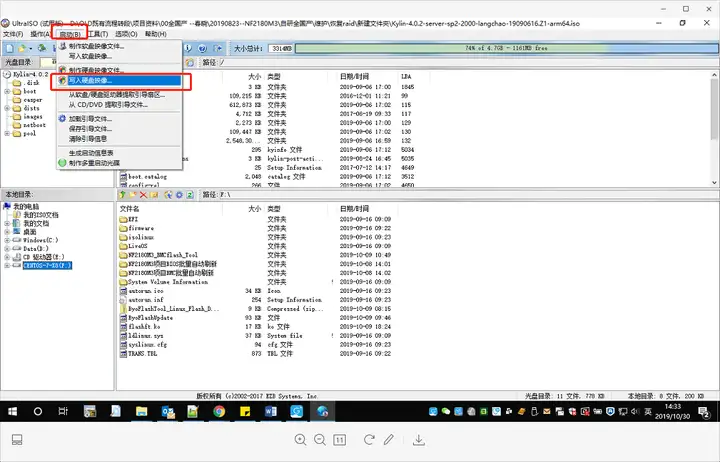Click the upper pane vertical scrollbar
Screen dimensions: 720x462
coord(714,129)
